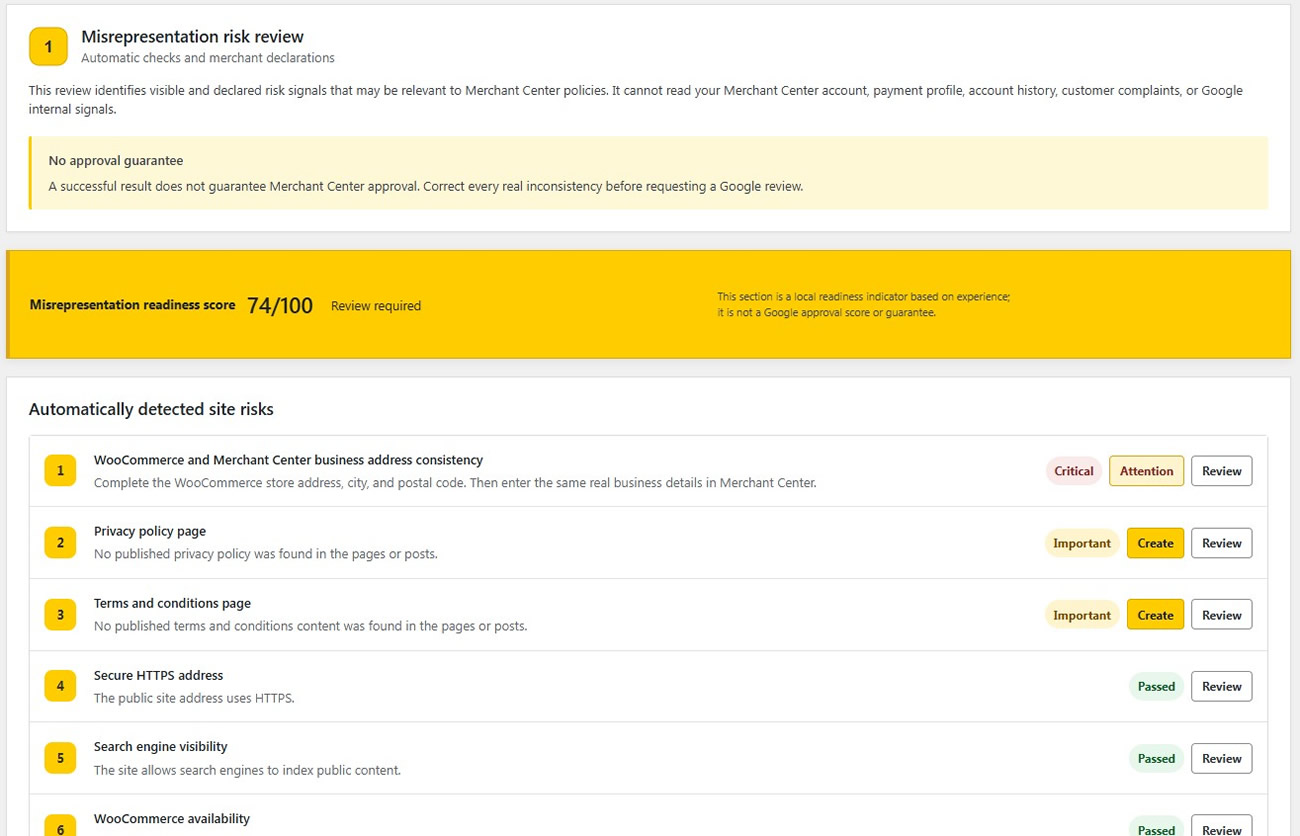Screen dimensions: 1300x836
Task: Click the Critical severity tag
Action: [1074, 471]
